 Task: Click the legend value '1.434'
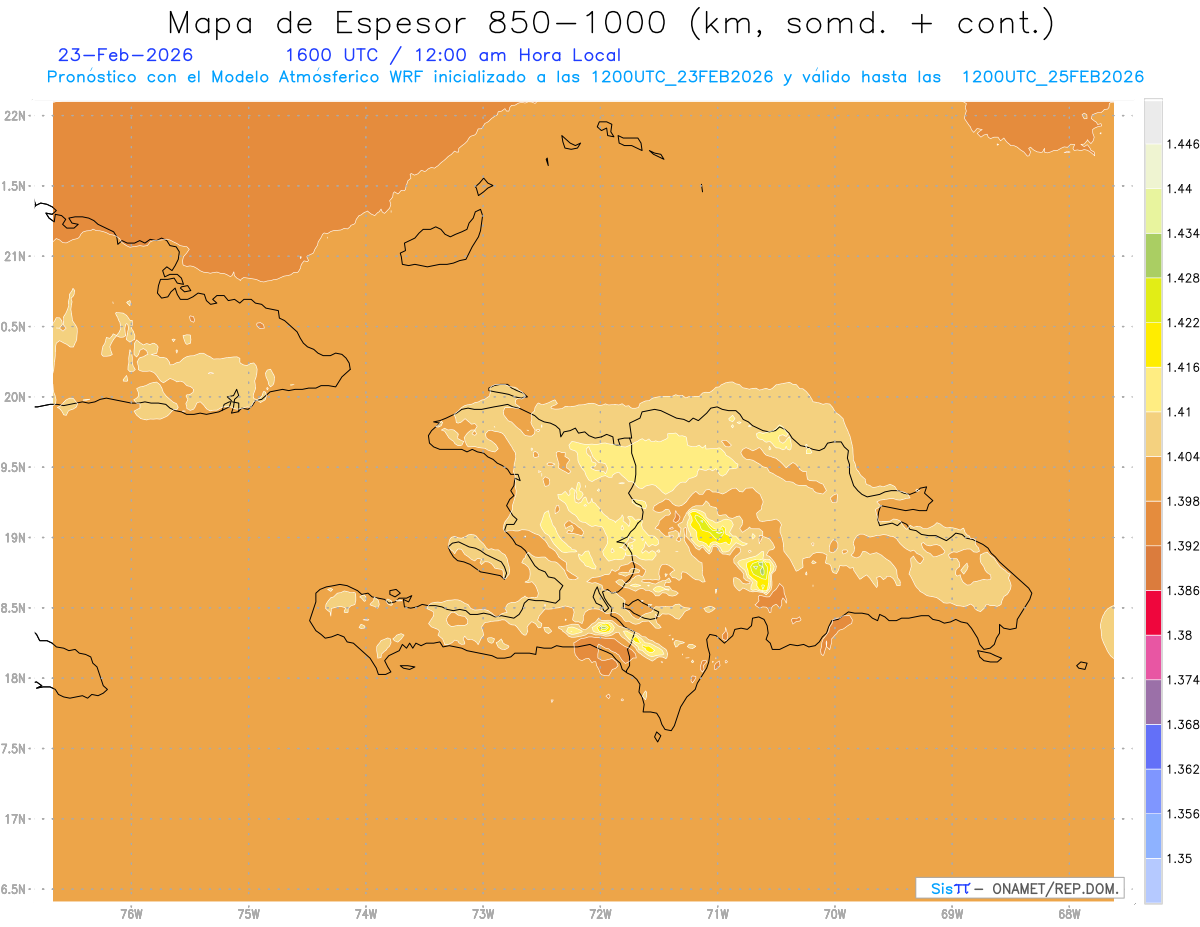pos(1185,233)
